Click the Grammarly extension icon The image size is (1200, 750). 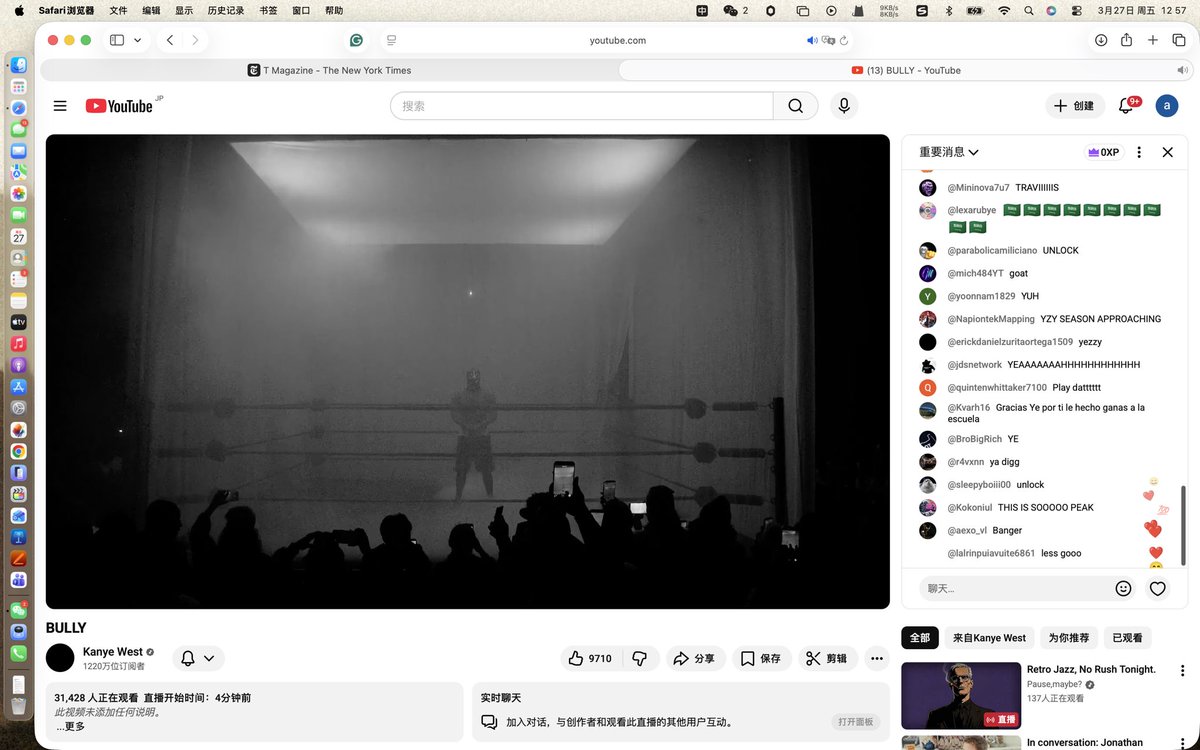click(x=356, y=40)
